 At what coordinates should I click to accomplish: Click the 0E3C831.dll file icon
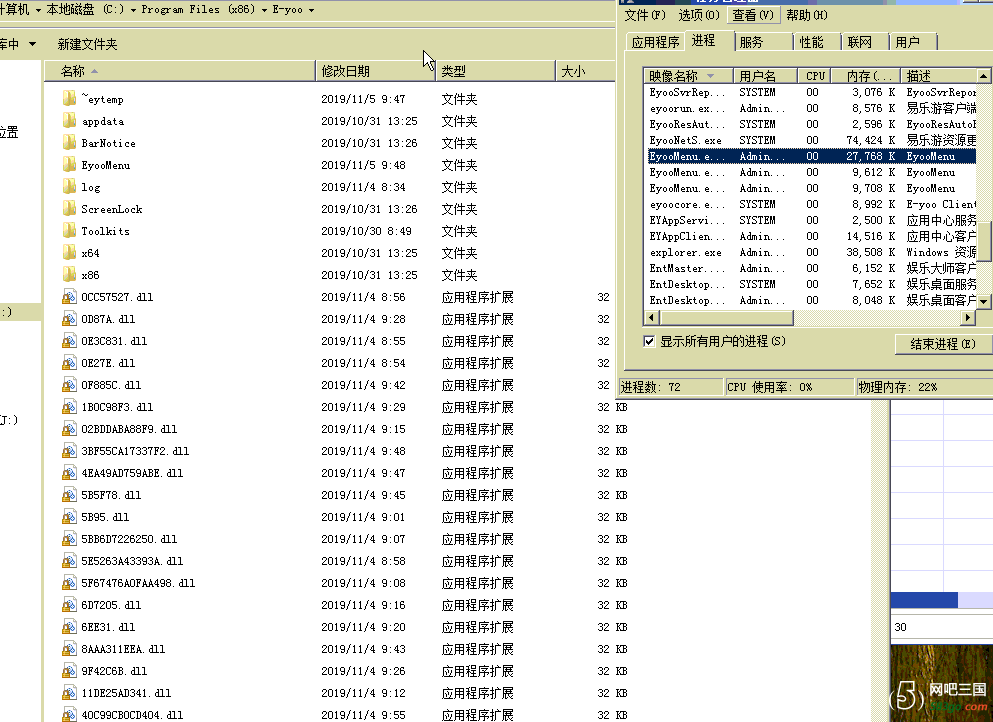coord(70,341)
